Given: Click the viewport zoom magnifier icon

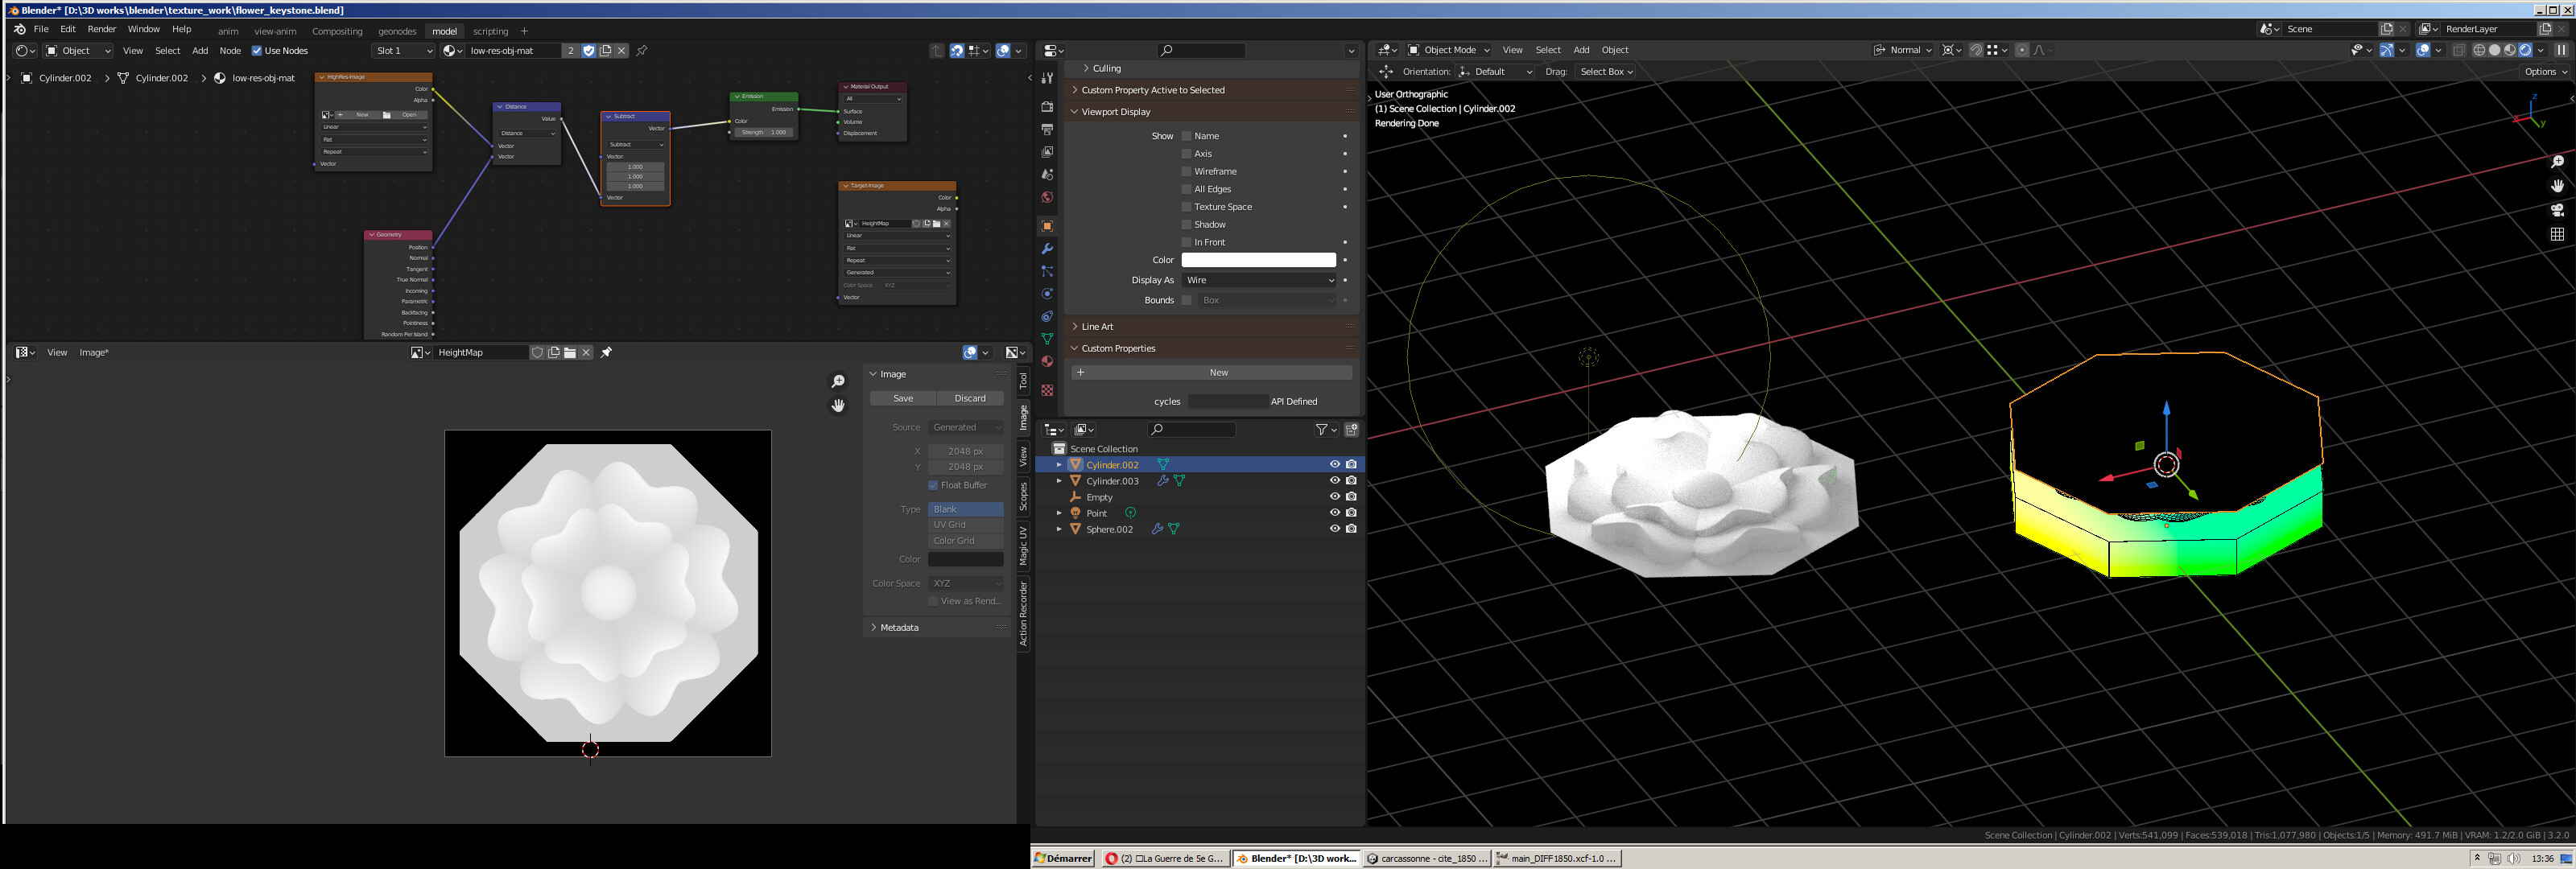Looking at the screenshot, I should point(2557,162).
